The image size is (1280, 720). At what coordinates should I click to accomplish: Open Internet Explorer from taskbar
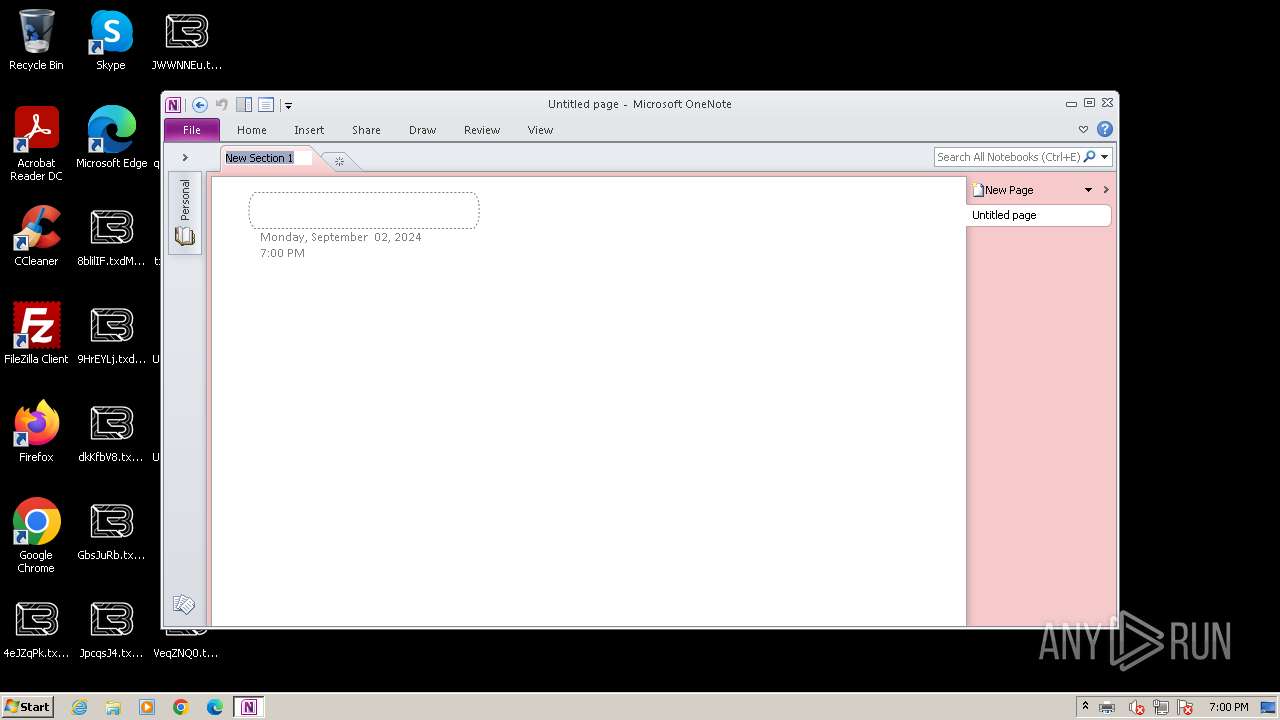pos(79,707)
